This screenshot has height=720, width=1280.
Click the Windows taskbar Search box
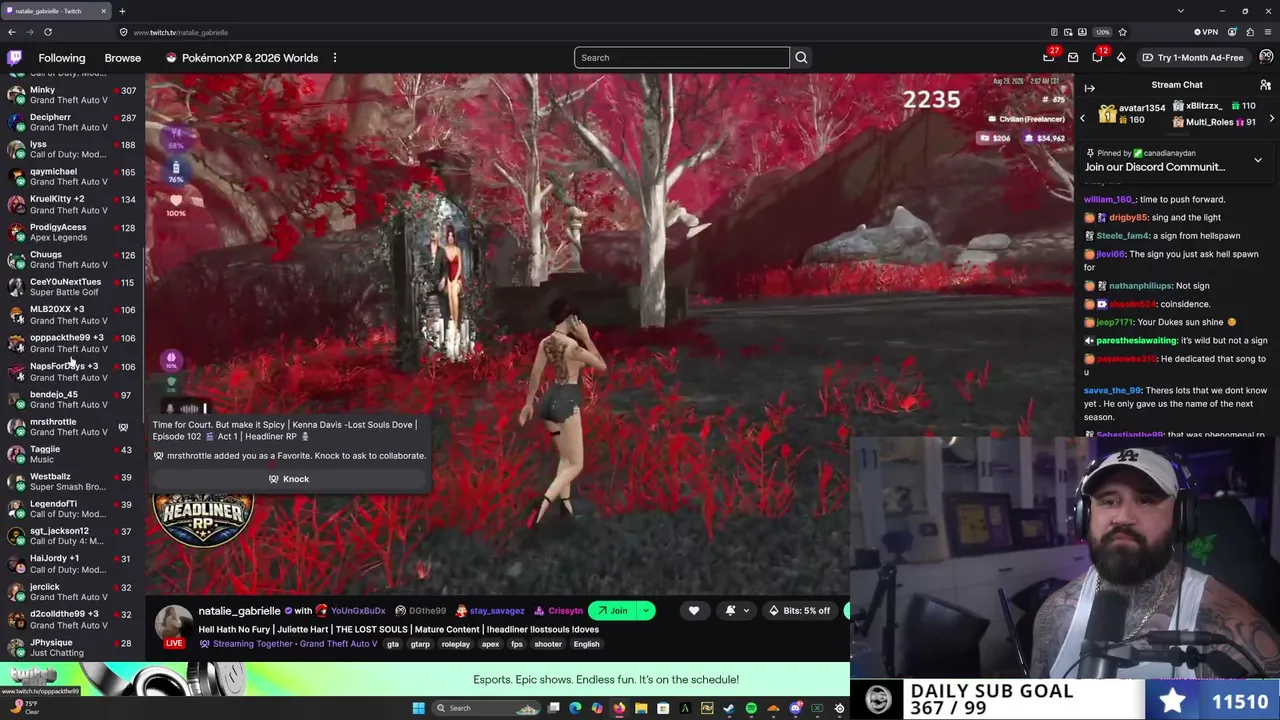click(486, 708)
